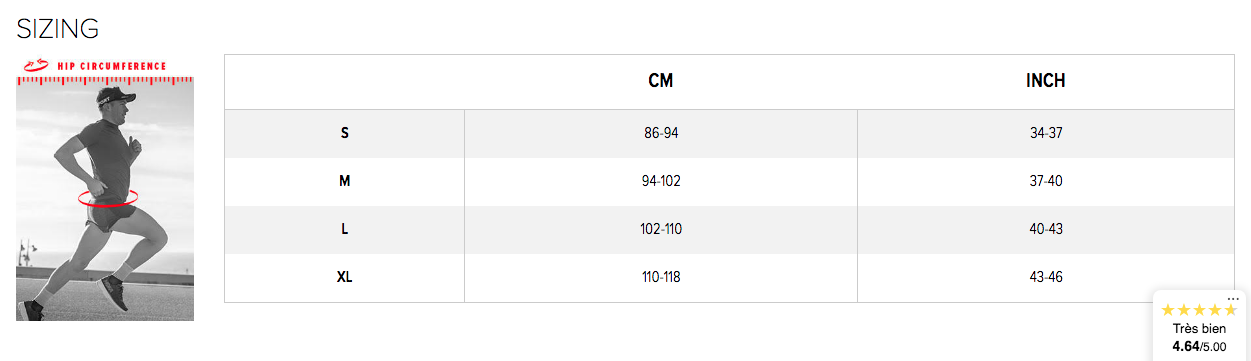Select the INCH column header
This screenshot has width=1251, height=361.
click(1046, 81)
